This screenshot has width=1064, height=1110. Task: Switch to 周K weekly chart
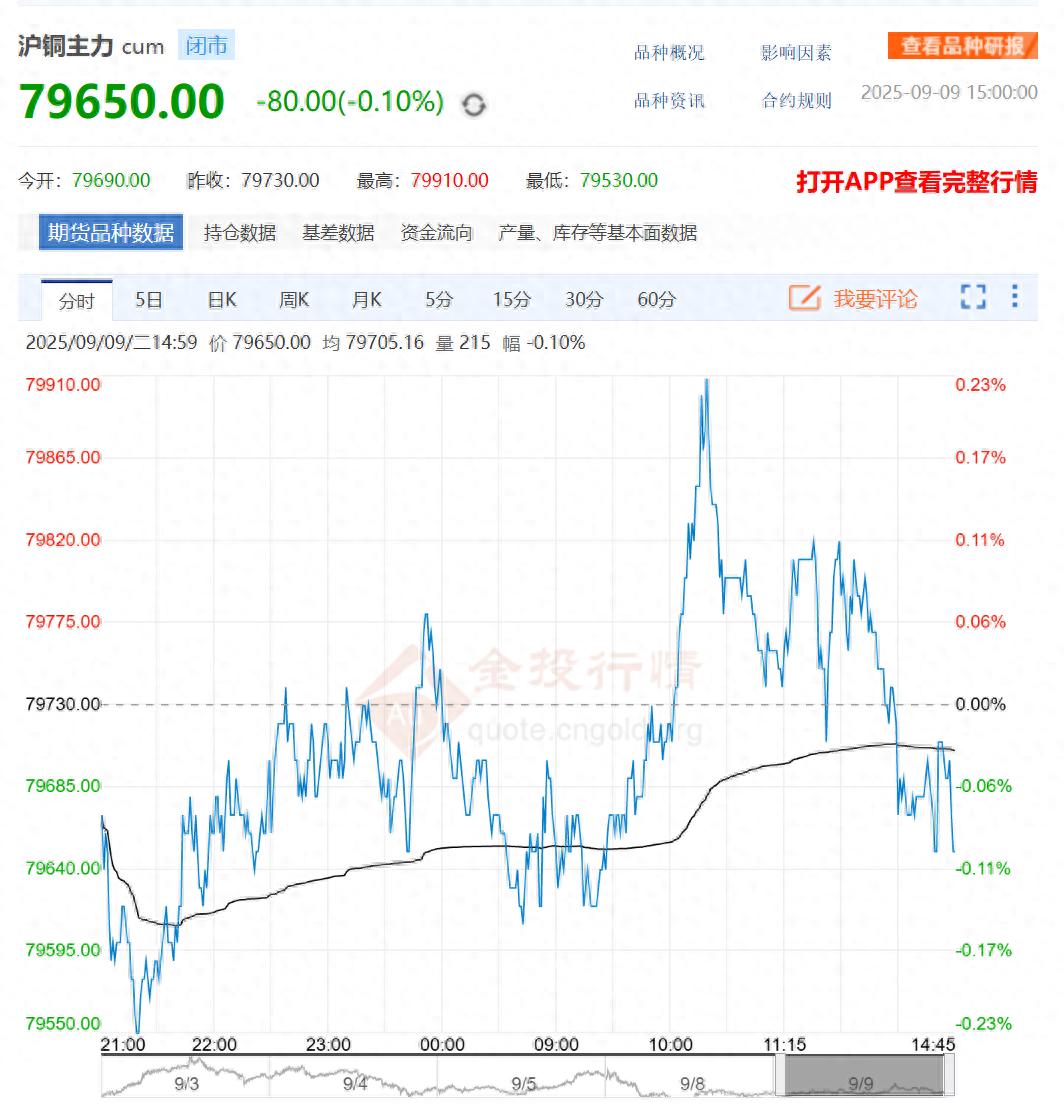coord(292,298)
